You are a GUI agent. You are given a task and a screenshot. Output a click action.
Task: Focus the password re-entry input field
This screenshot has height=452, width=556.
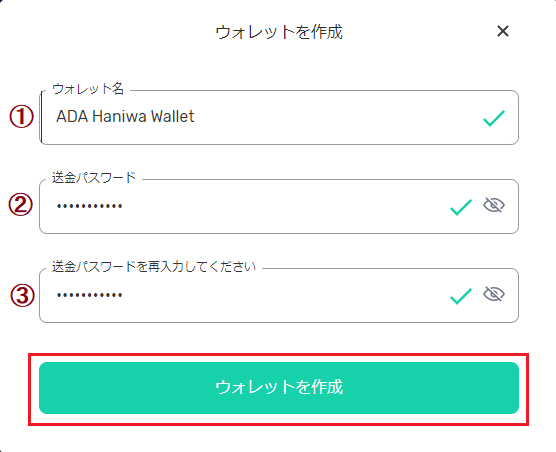[279, 295]
